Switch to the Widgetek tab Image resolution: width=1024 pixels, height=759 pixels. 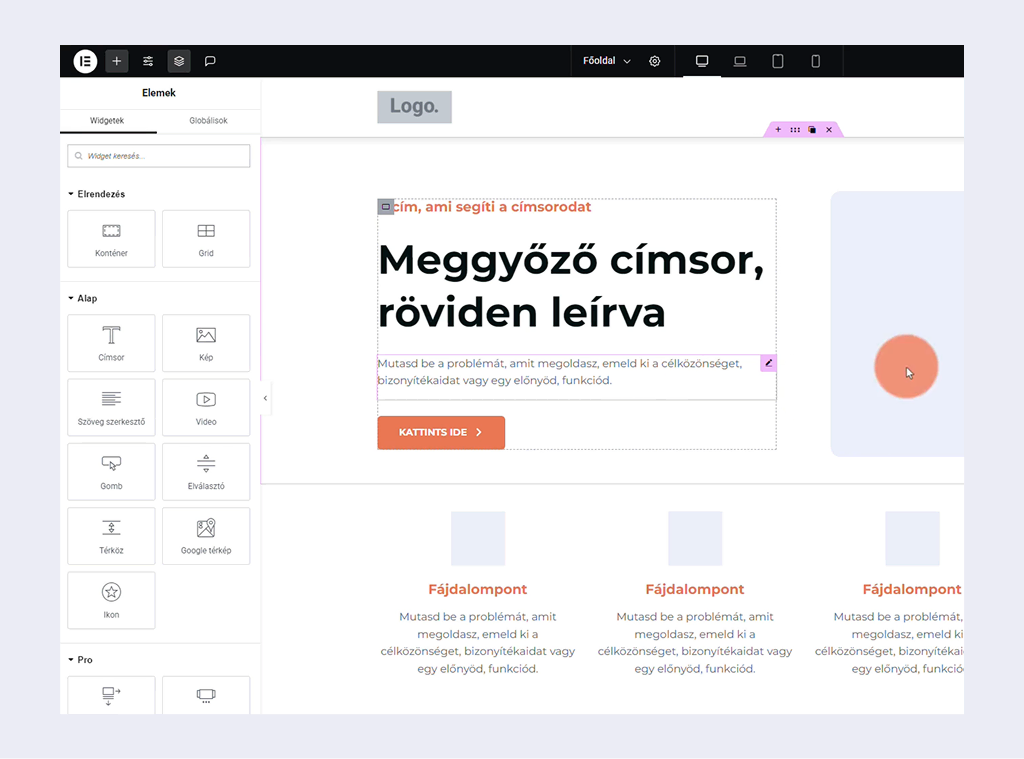(108, 121)
